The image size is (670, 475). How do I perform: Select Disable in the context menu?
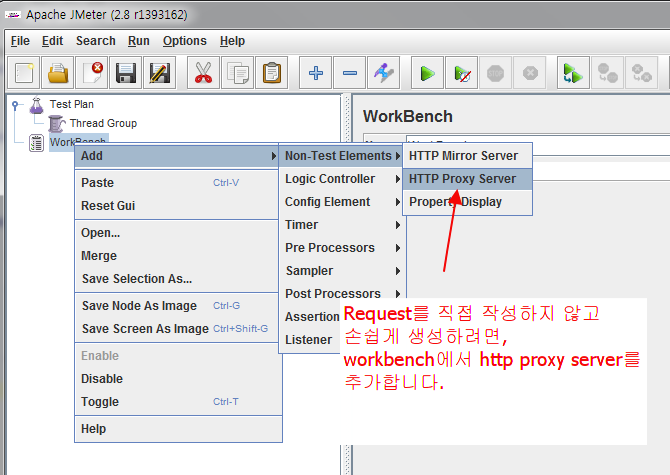click(x=176, y=379)
